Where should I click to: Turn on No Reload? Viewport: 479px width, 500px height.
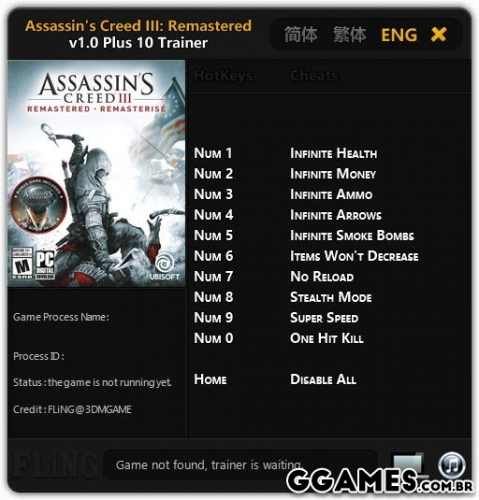pyautogui.click(x=322, y=277)
